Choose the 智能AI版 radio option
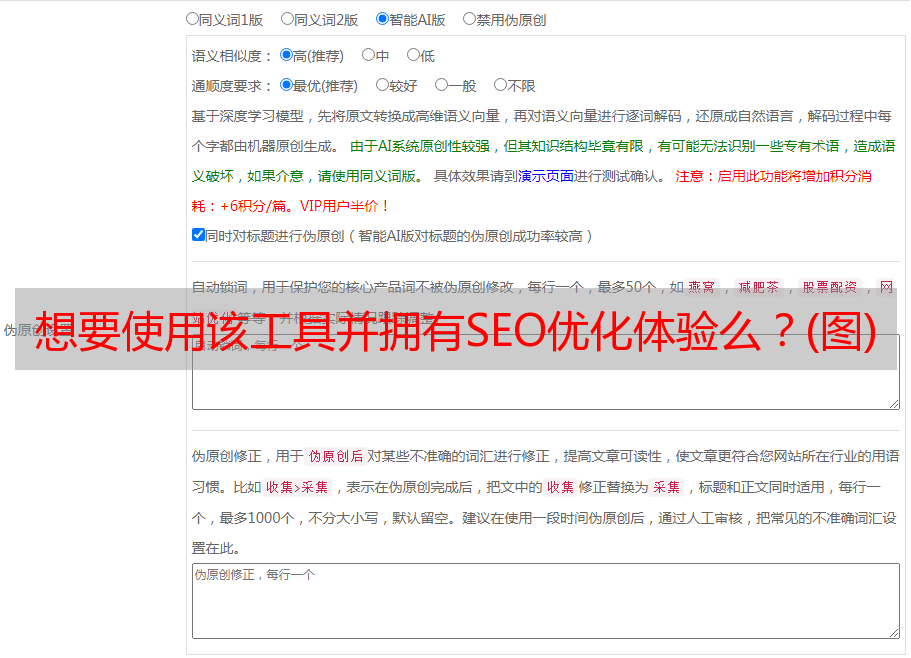 pyautogui.click(x=382, y=19)
